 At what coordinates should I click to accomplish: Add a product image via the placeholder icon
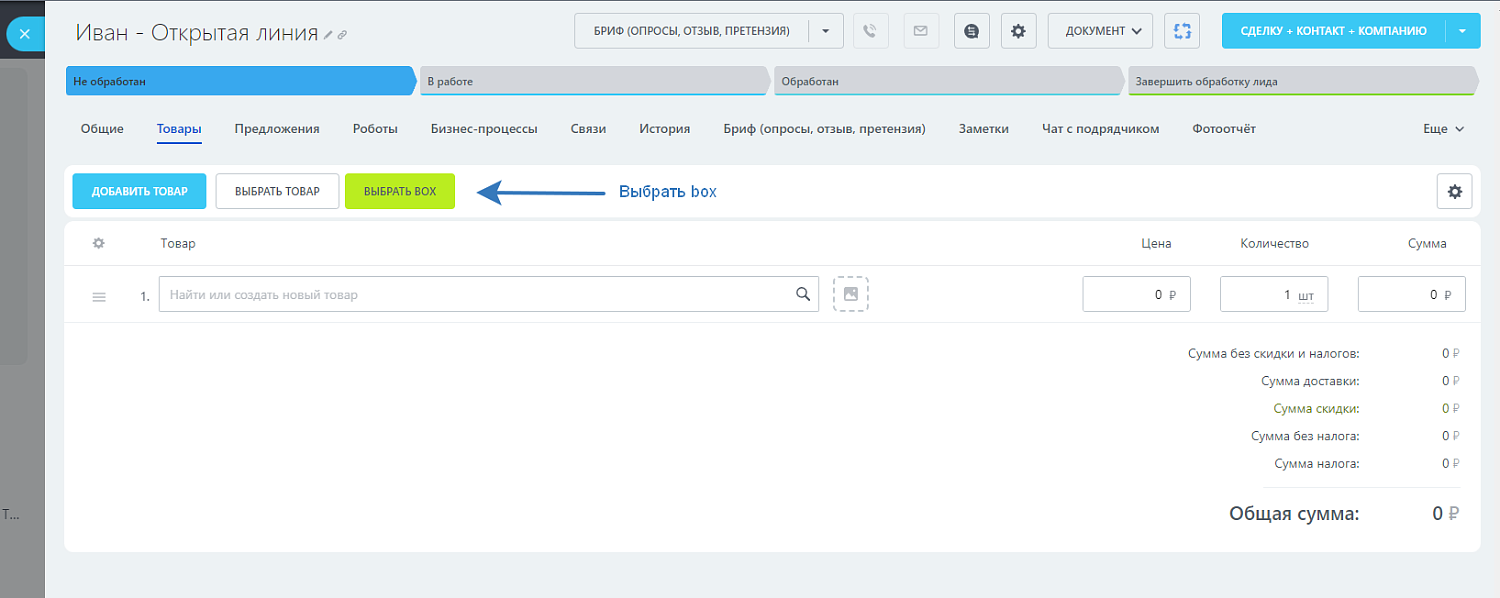tap(850, 294)
